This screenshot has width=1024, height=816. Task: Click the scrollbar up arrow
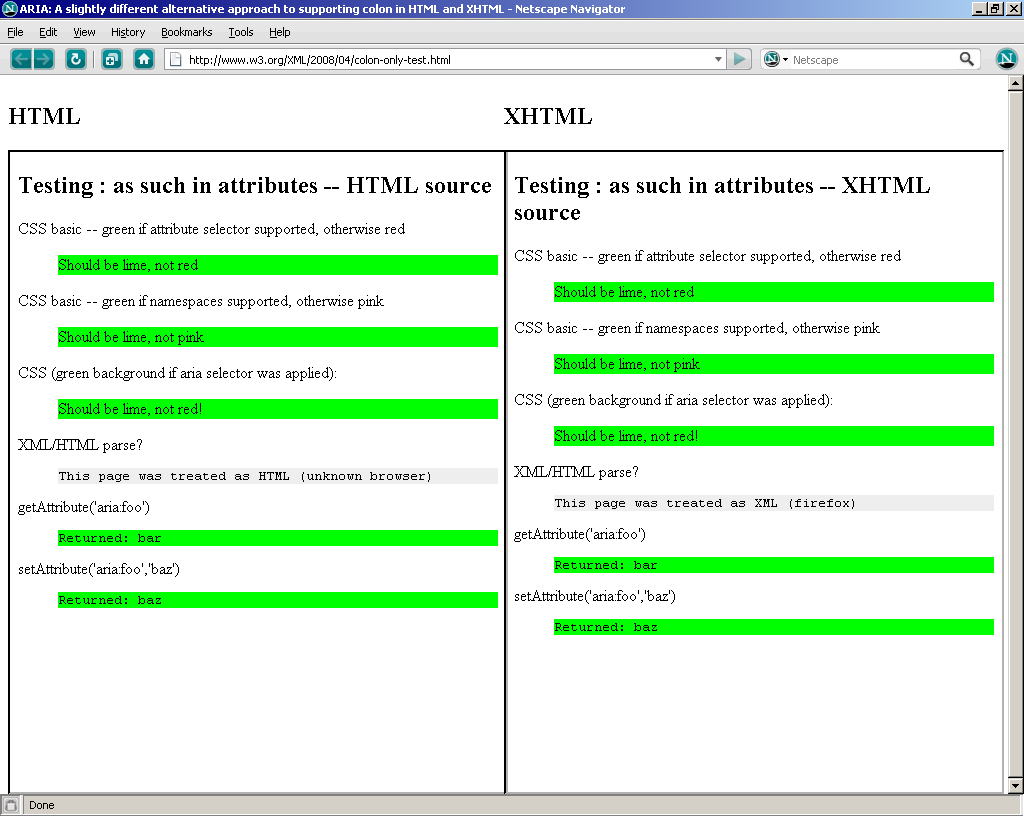[x=1016, y=83]
